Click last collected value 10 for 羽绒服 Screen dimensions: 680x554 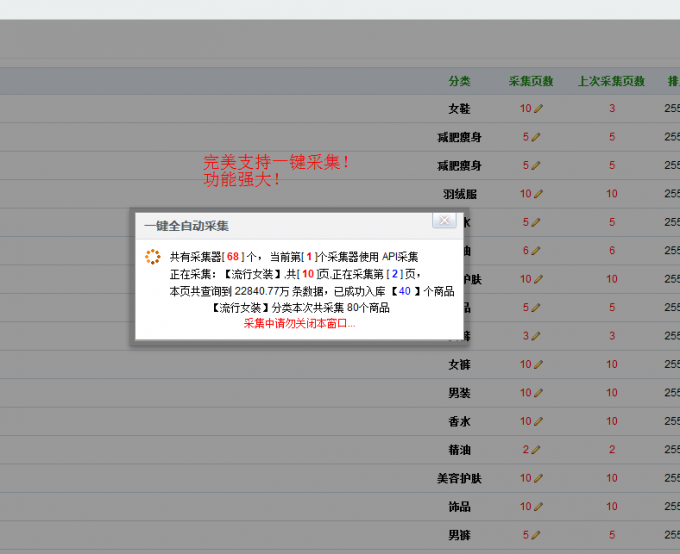click(x=612, y=193)
